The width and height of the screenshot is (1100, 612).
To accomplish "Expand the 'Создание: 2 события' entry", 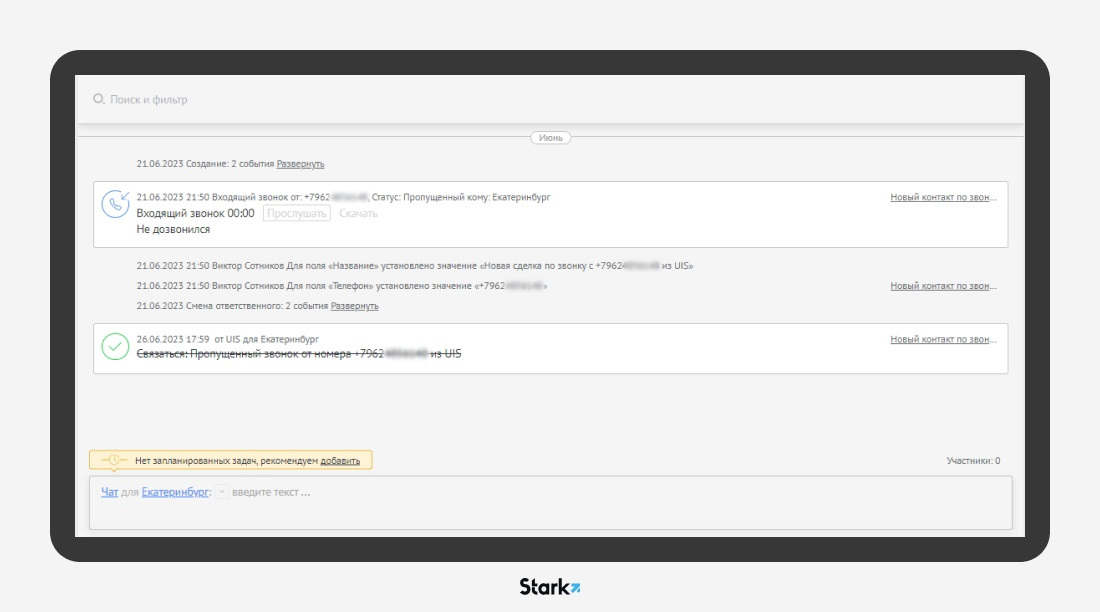I will (300, 164).
